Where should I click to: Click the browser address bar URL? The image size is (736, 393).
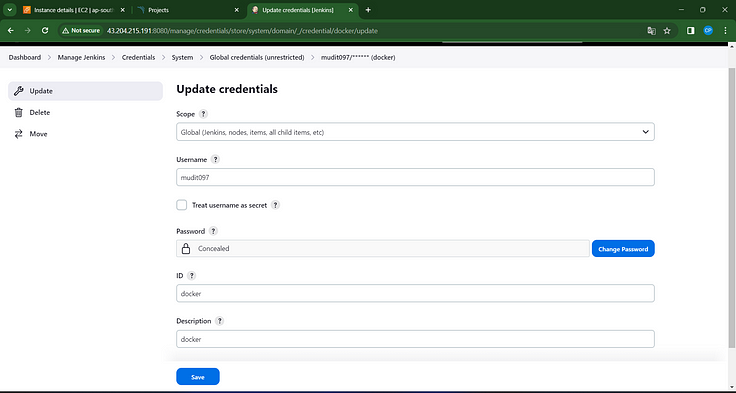(x=242, y=31)
